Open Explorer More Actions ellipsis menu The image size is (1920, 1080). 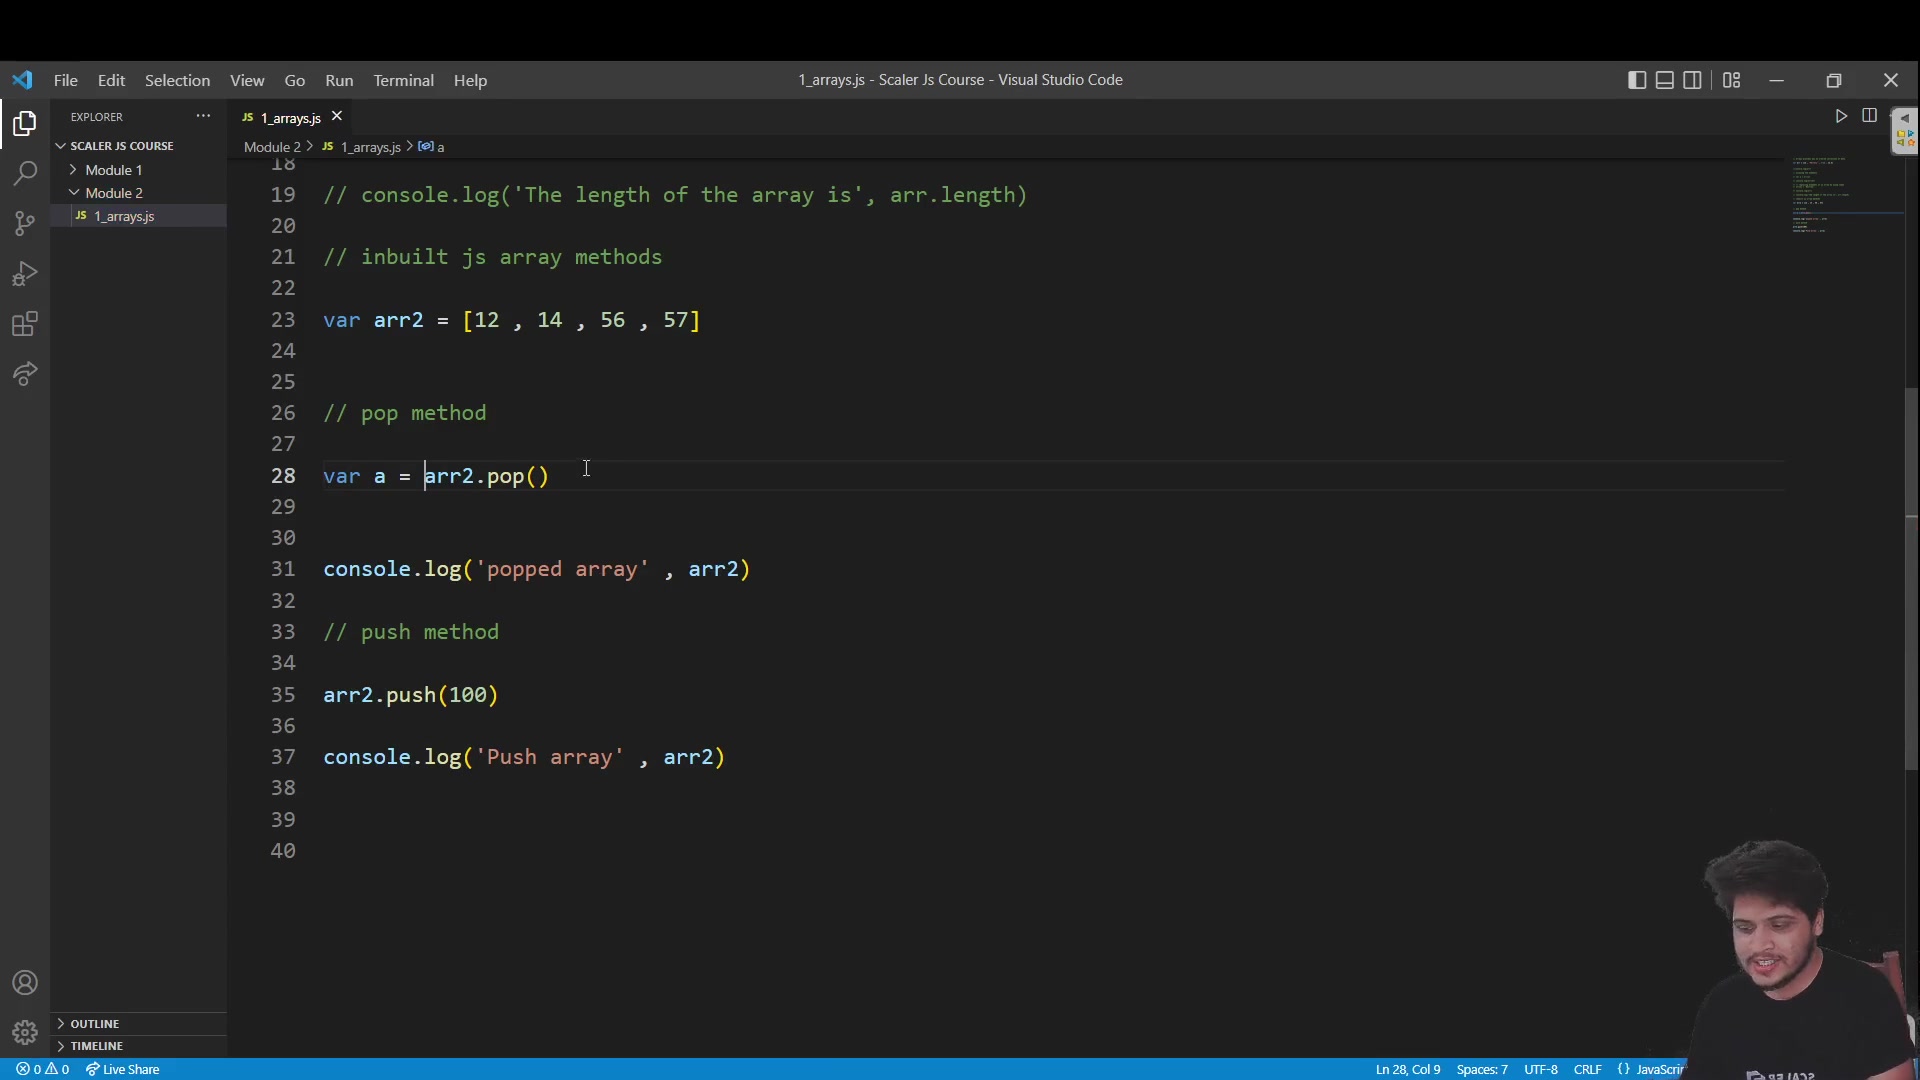pos(203,116)
